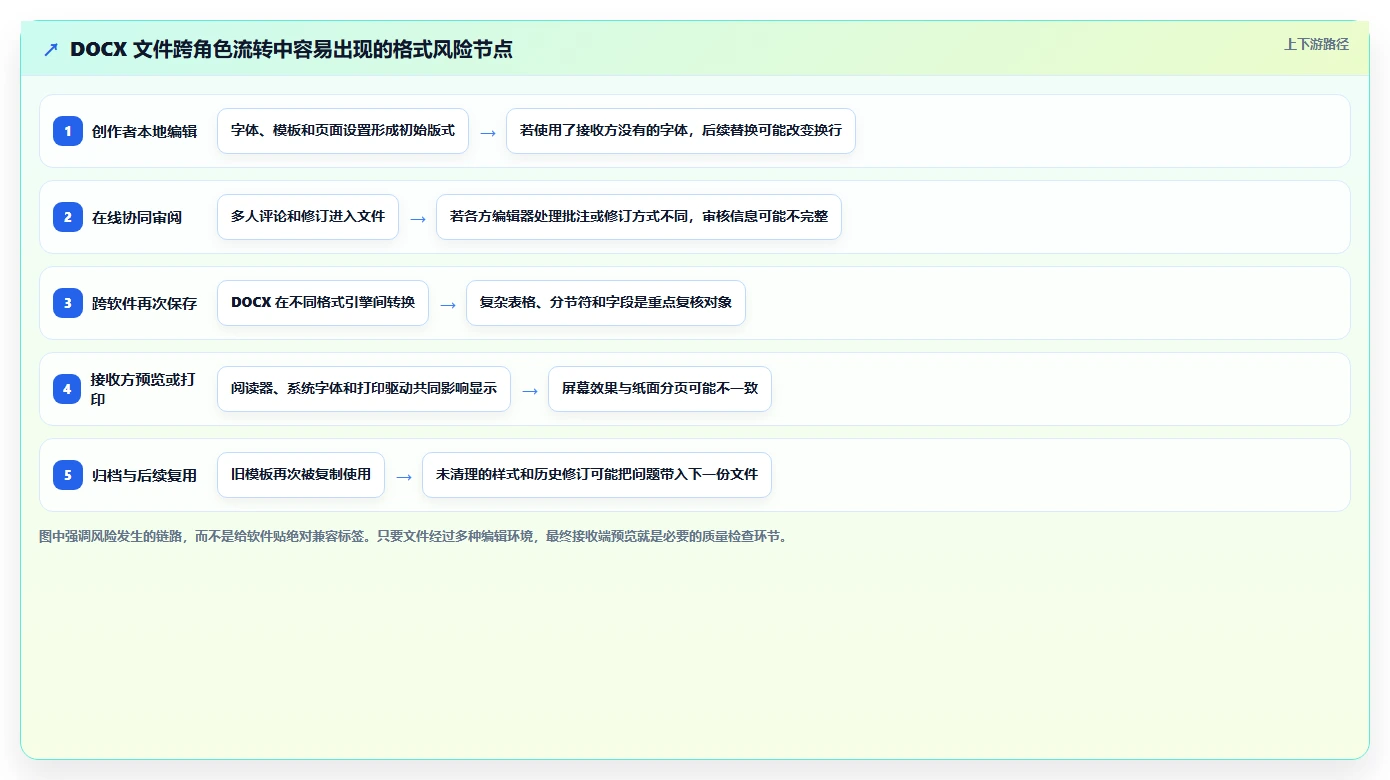Select the 归档与后续复用 step label
Screen dimensions: 1390x780
point(144,475)
